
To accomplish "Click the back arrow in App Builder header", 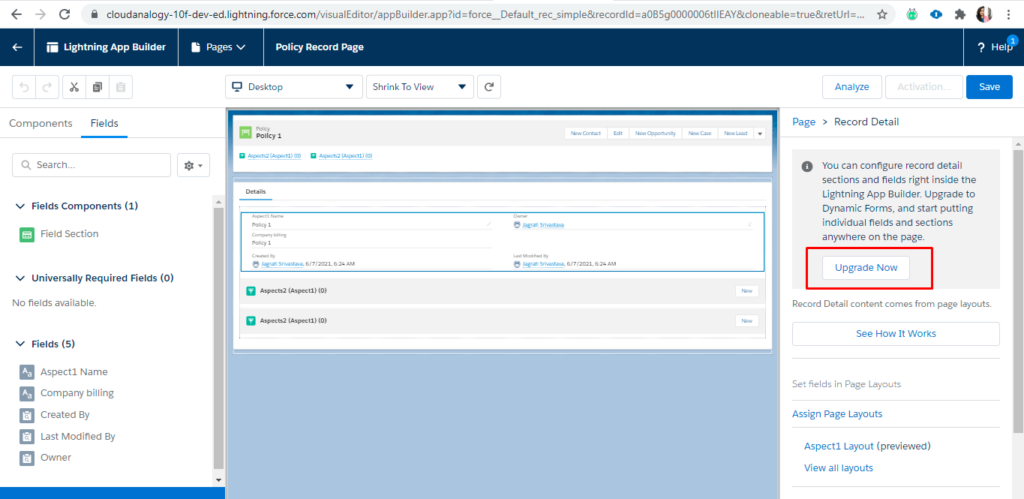I will point(17,47).
